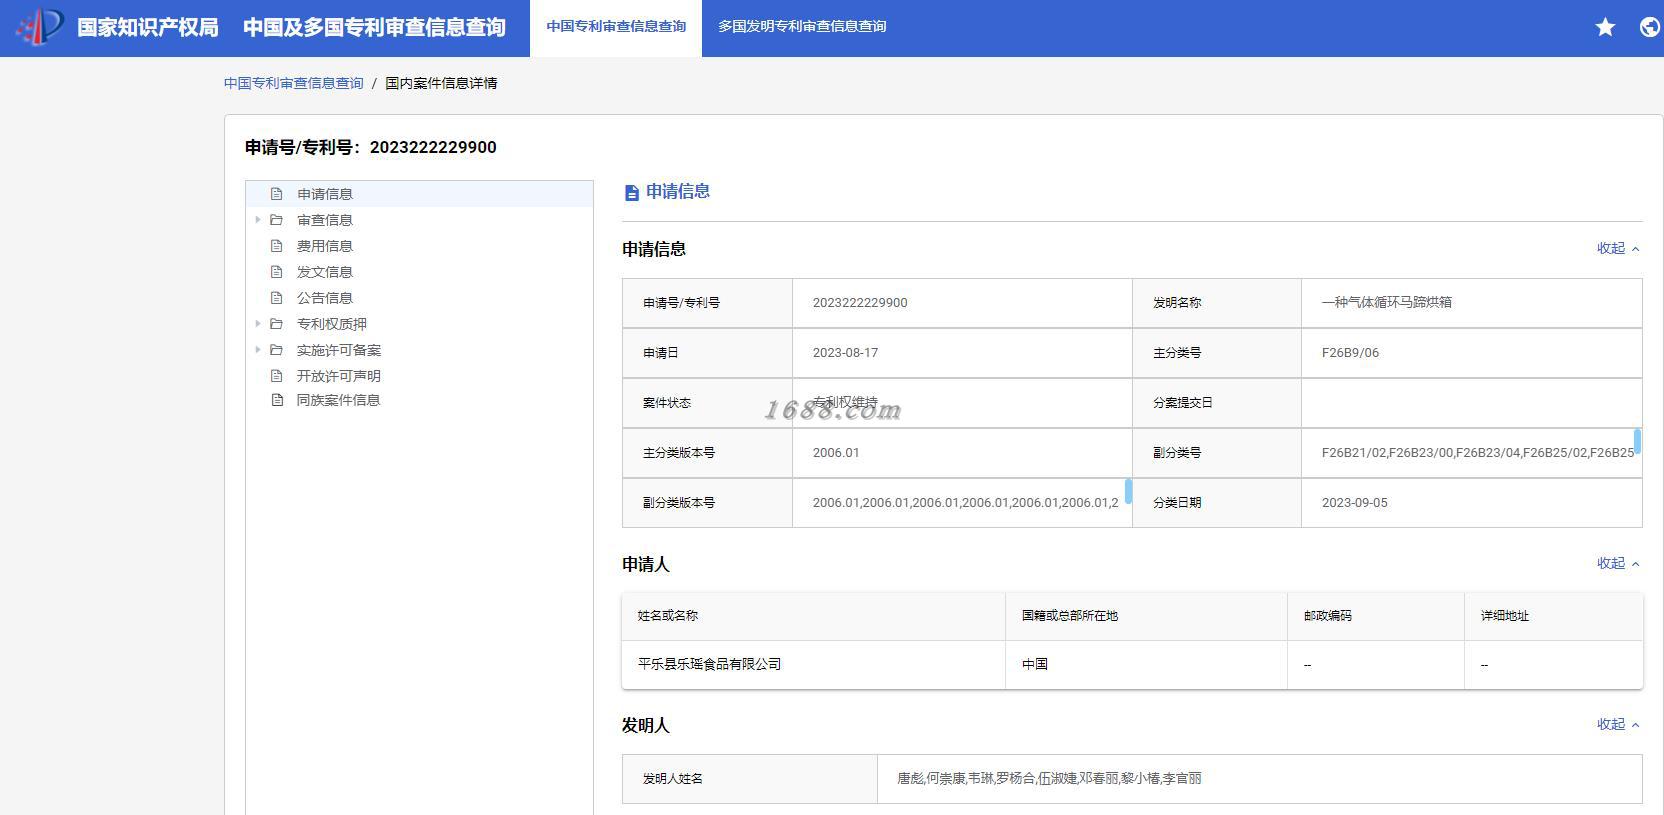Select 费用信息 in the left tree

[325, 246]
